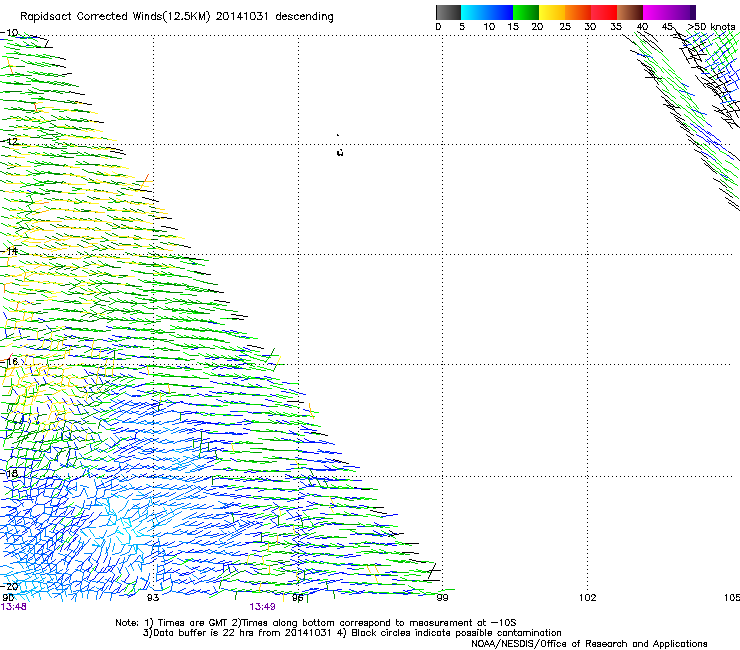This screenshot has width=740, height=650.
Task: Click the brown 35-40 knots legend segment
Action: 630,12
